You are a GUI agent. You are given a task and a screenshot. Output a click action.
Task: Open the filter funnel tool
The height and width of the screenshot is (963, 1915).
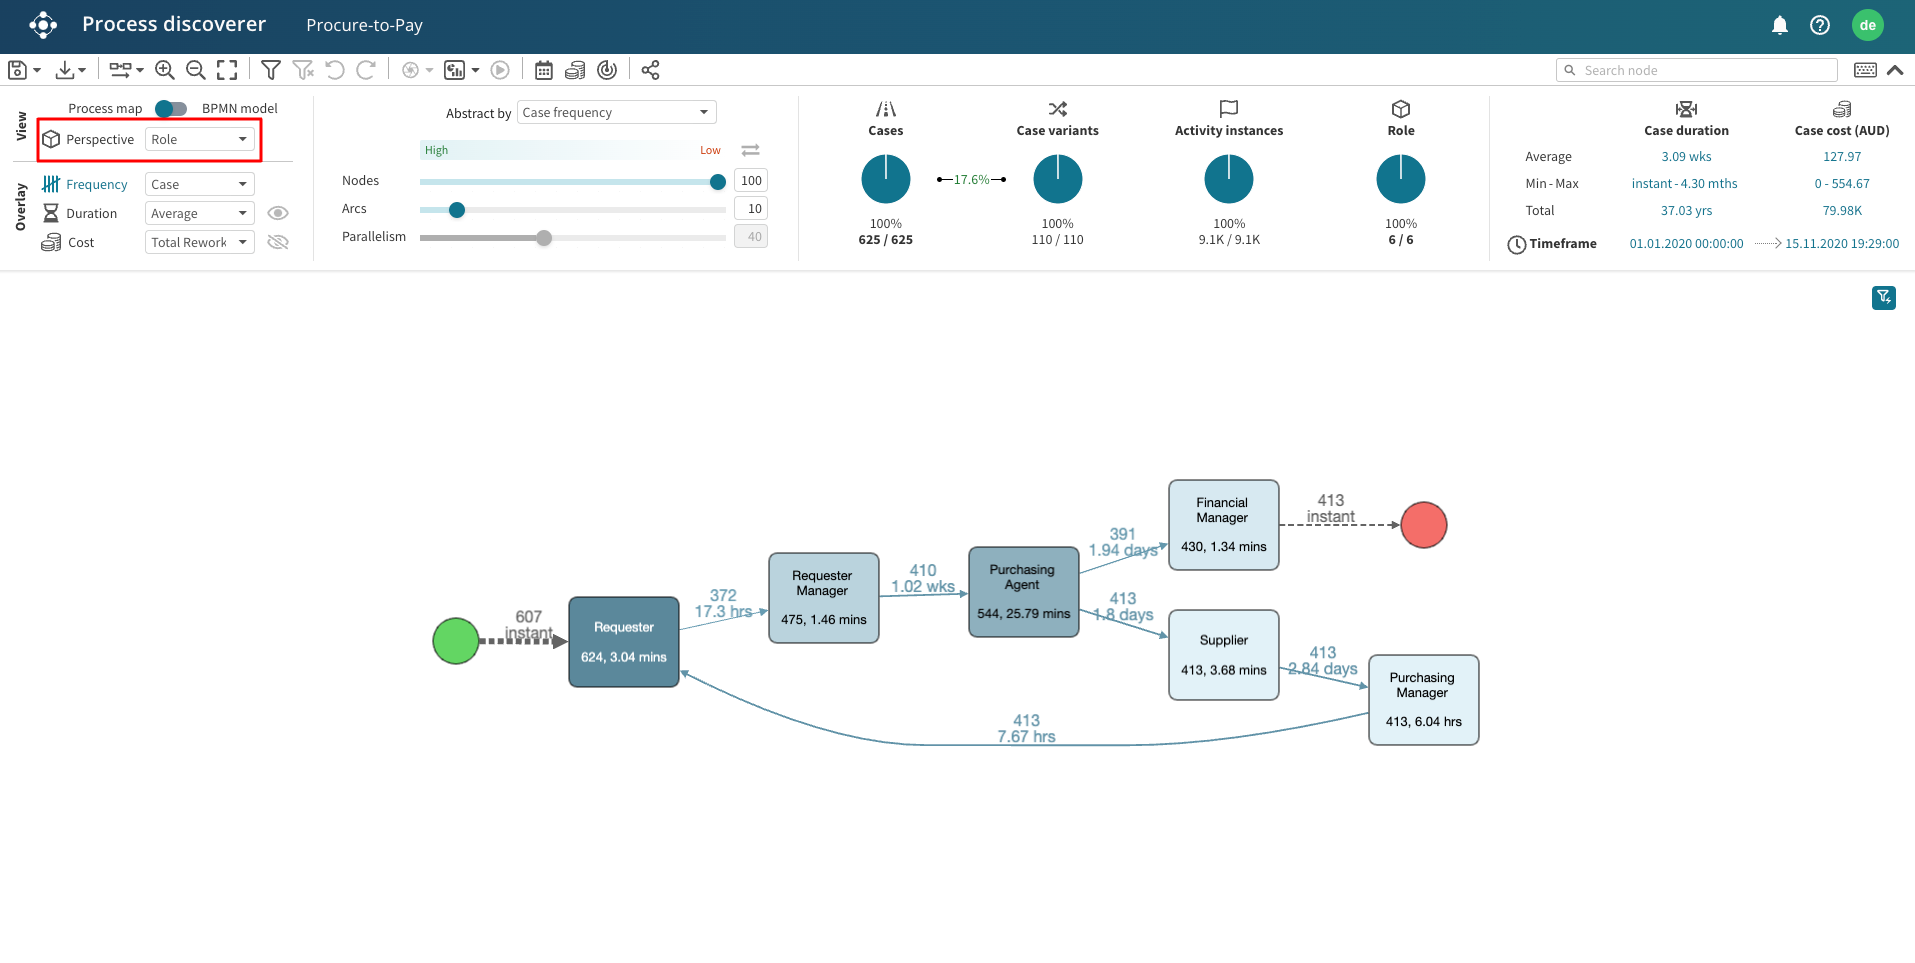tap(270, 70)
